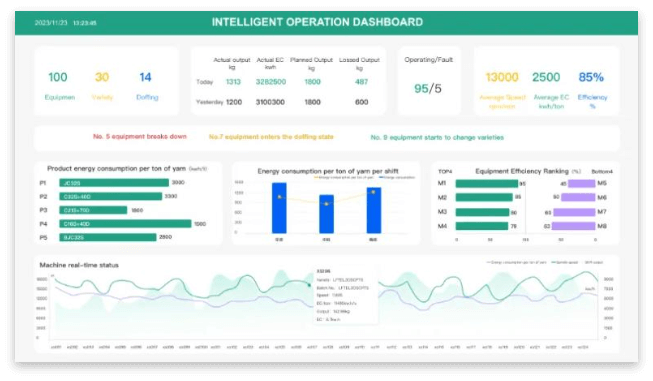The image size is (653, 381).
Task: Select the P4 C16S+40D energy bar
Action: 125,224
